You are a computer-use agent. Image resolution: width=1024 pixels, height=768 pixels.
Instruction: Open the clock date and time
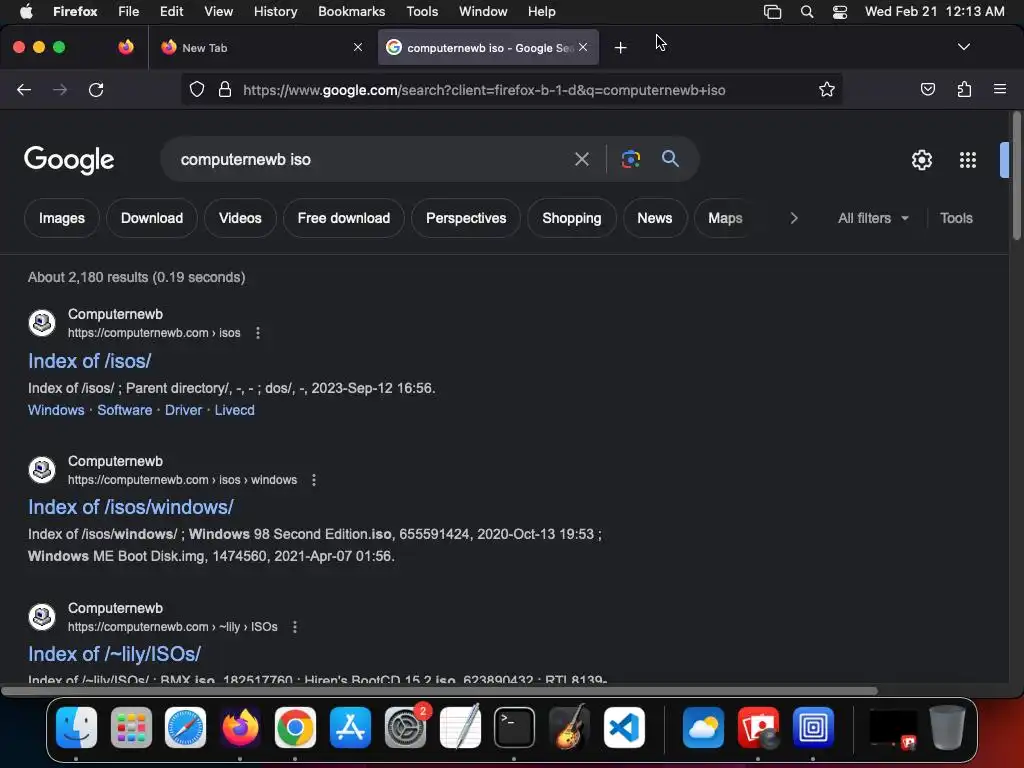click(935, 12)
